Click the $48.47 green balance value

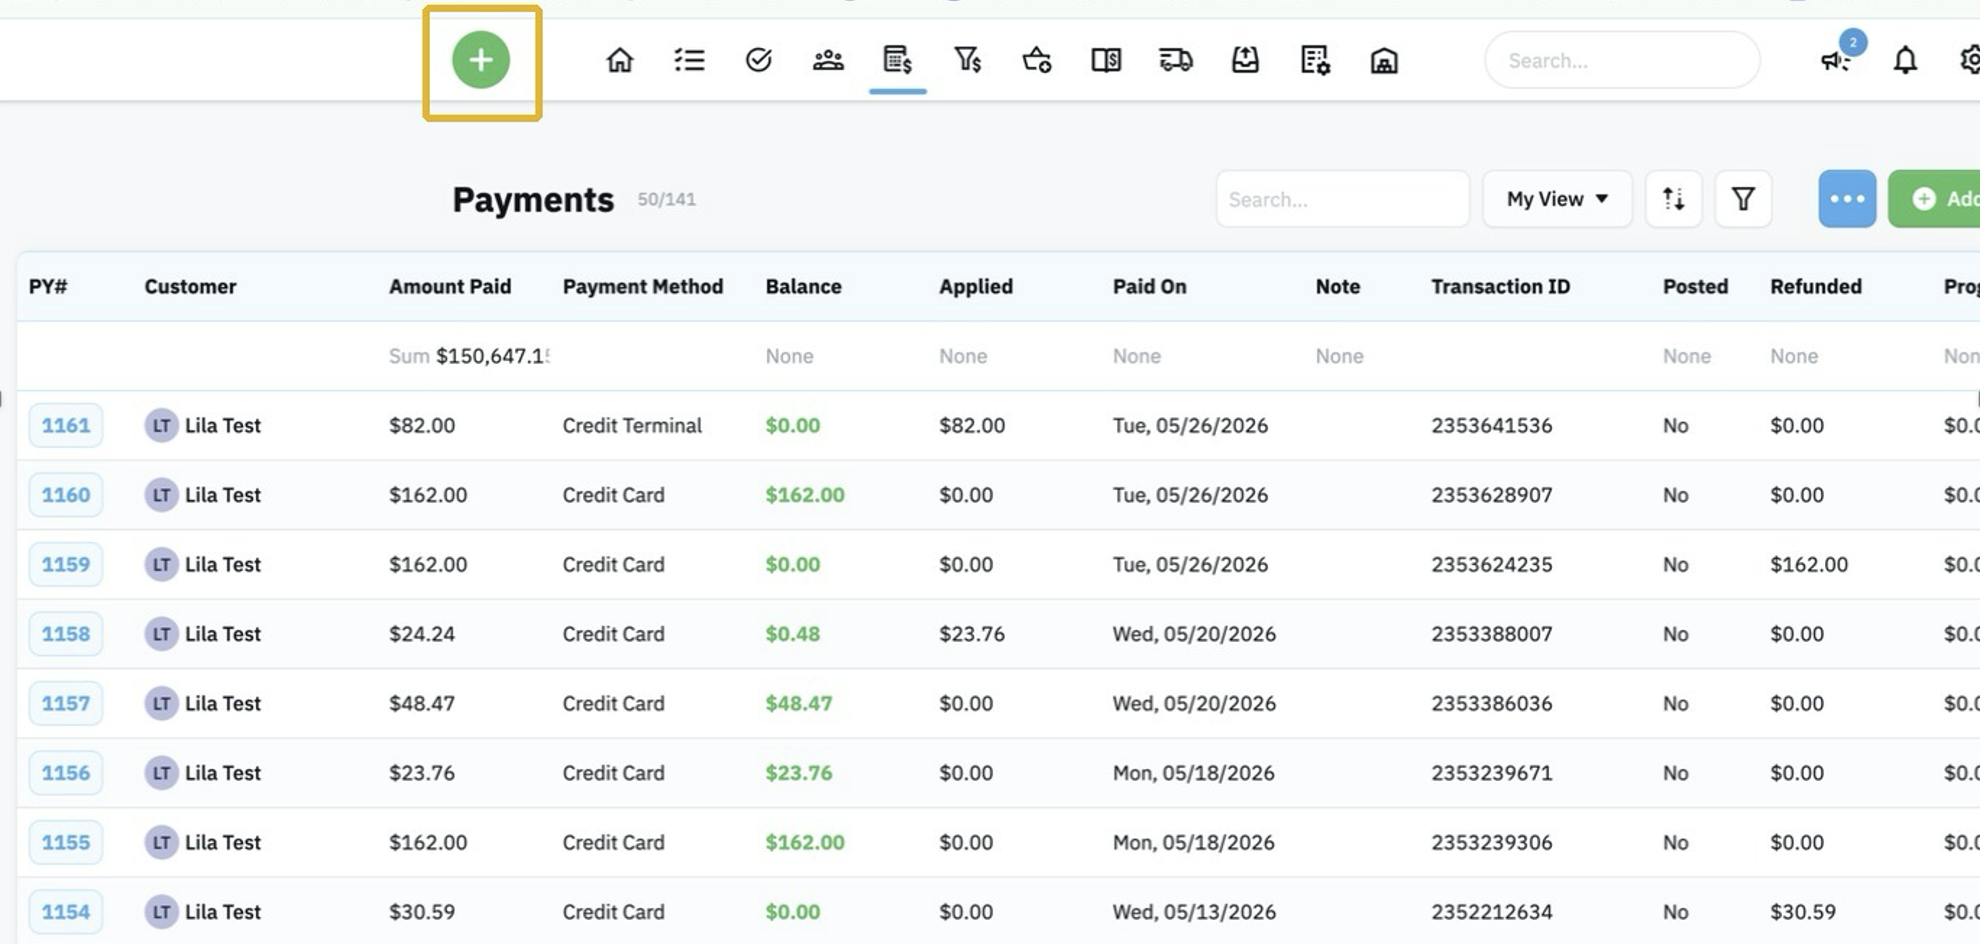click(799, 703)
